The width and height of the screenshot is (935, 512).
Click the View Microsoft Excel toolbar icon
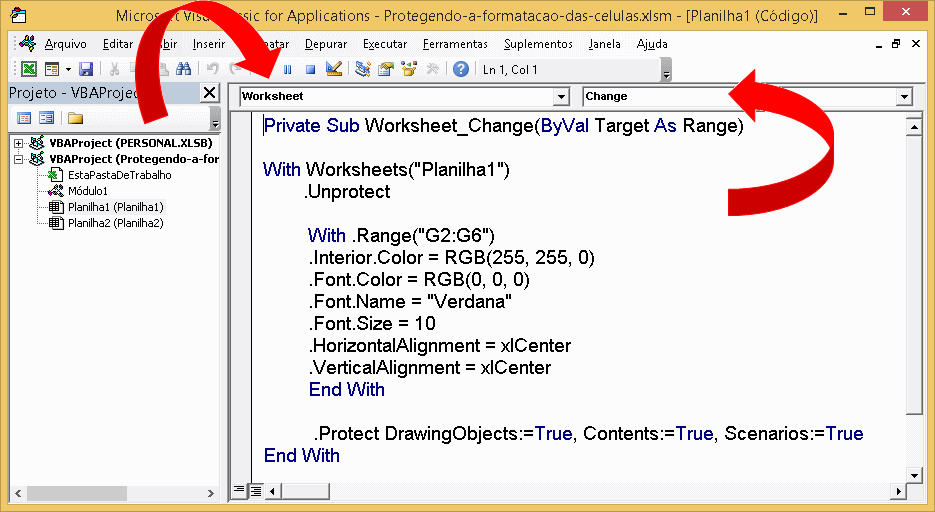(29, 69)
